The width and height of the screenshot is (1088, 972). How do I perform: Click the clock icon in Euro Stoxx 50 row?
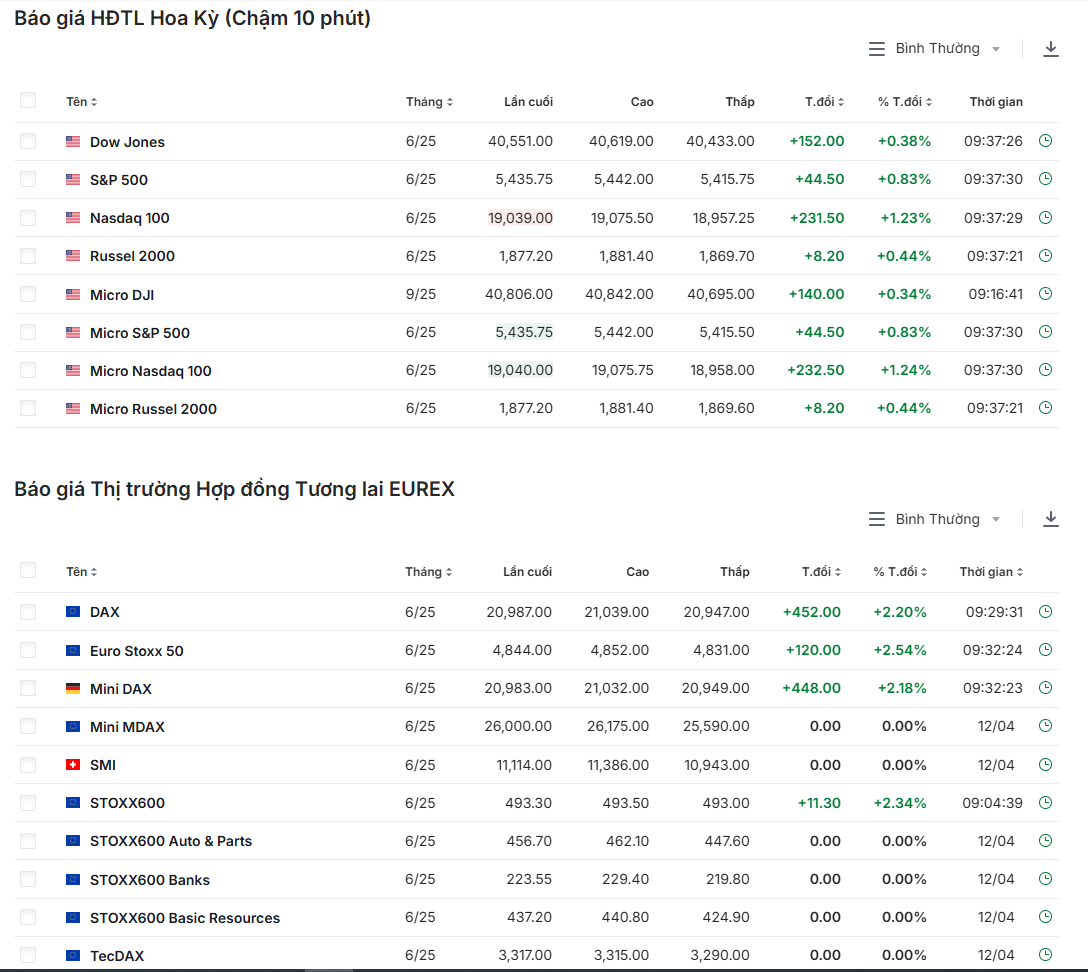tap(1046, 650)
